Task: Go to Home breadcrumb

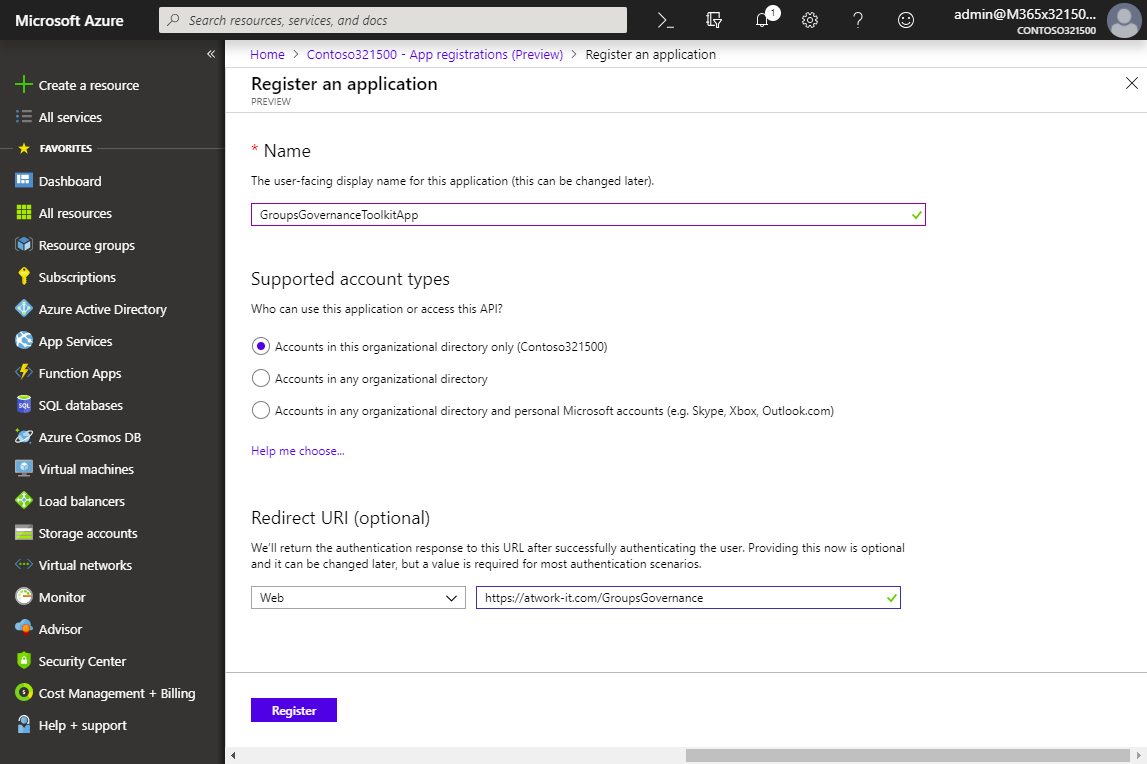Action: [267, 54]
